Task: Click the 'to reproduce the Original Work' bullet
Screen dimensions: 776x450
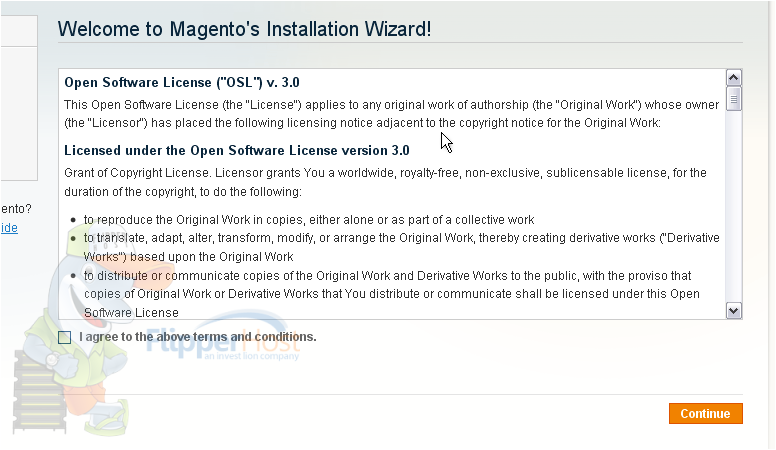Action: pyautogui.click(x=309, y=220)
